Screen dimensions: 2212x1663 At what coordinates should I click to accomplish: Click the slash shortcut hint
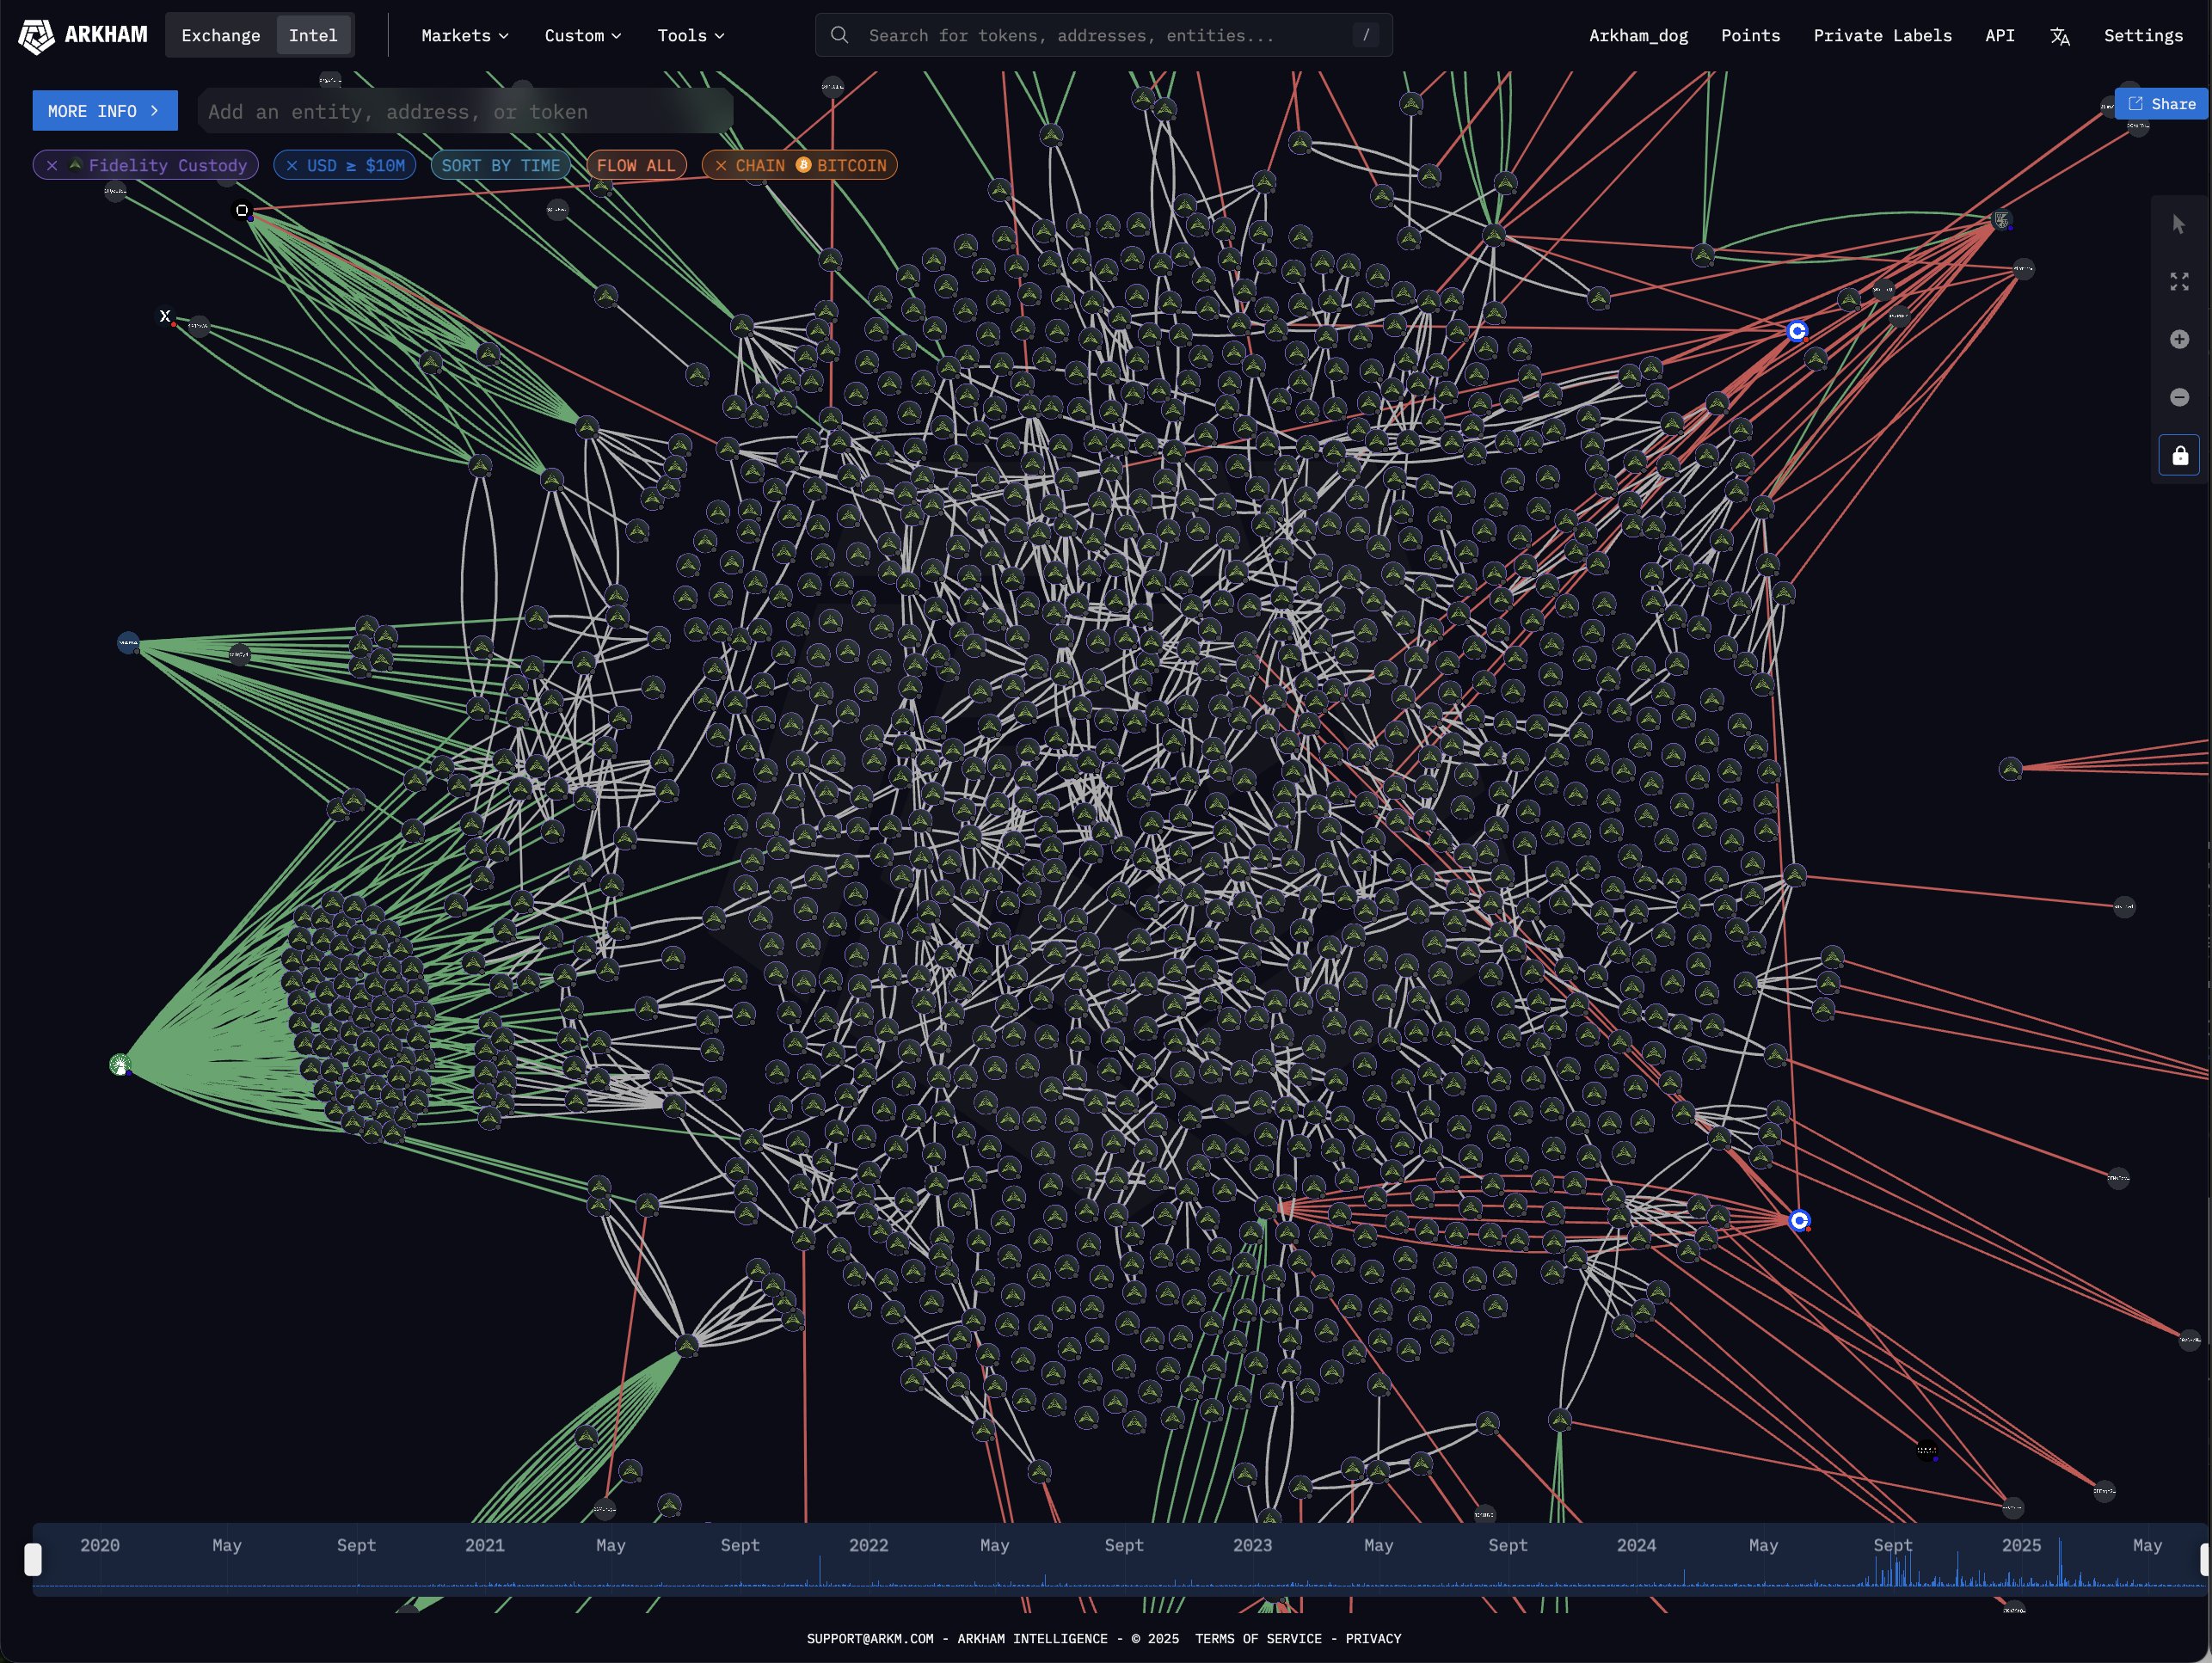pos(1366,35)
